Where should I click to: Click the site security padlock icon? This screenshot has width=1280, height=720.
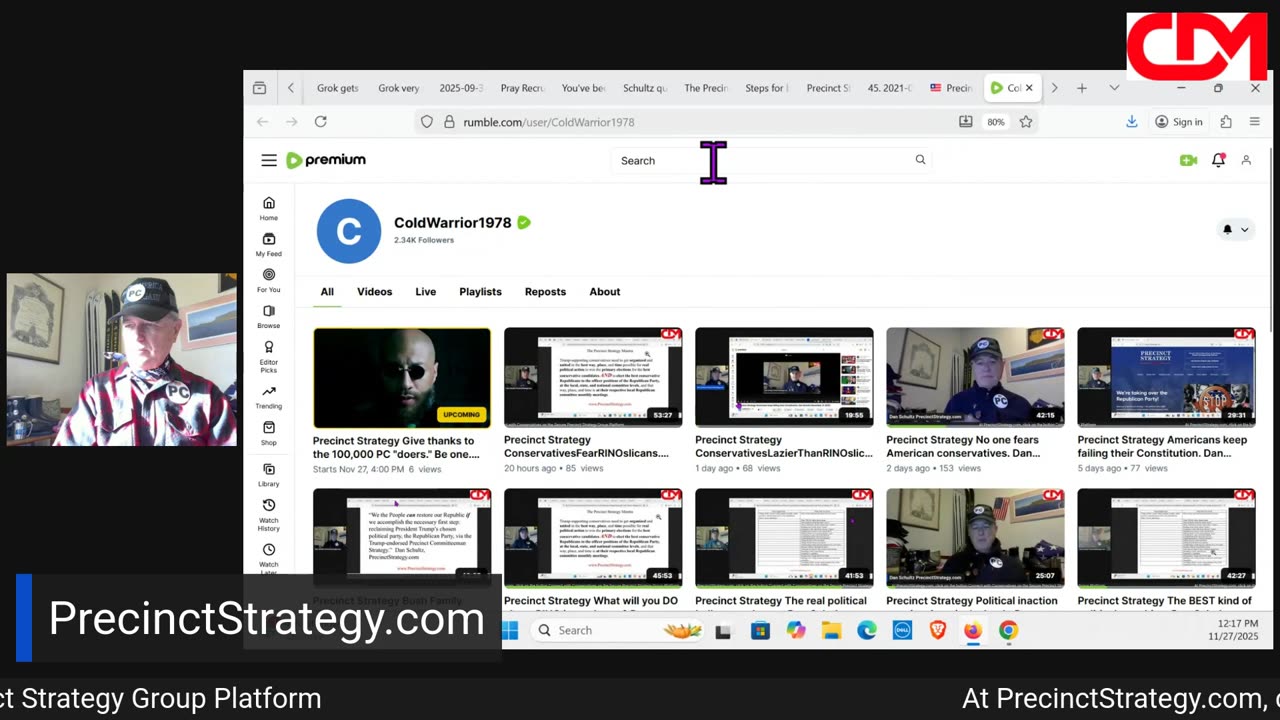pyautogui.click(x=449, y=122)
